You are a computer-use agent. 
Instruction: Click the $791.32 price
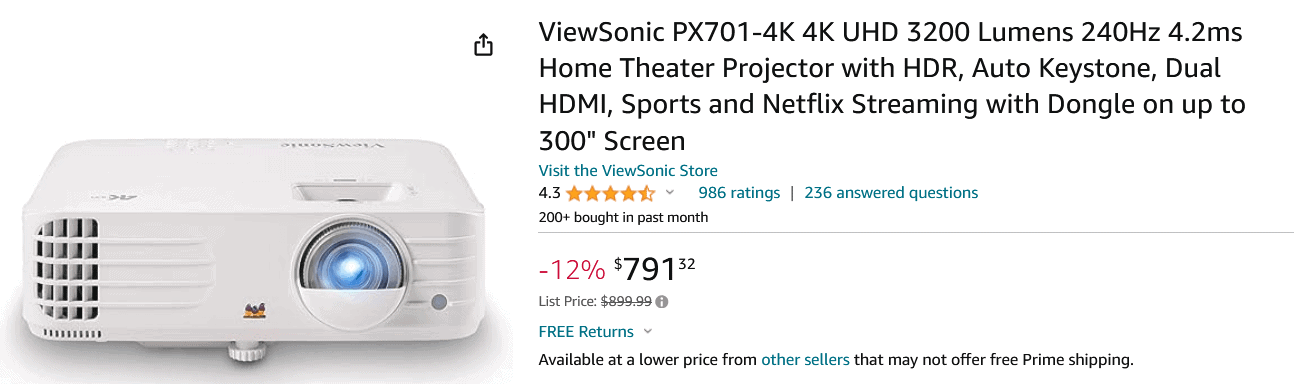pyautogui.click(x=655, y=269)
